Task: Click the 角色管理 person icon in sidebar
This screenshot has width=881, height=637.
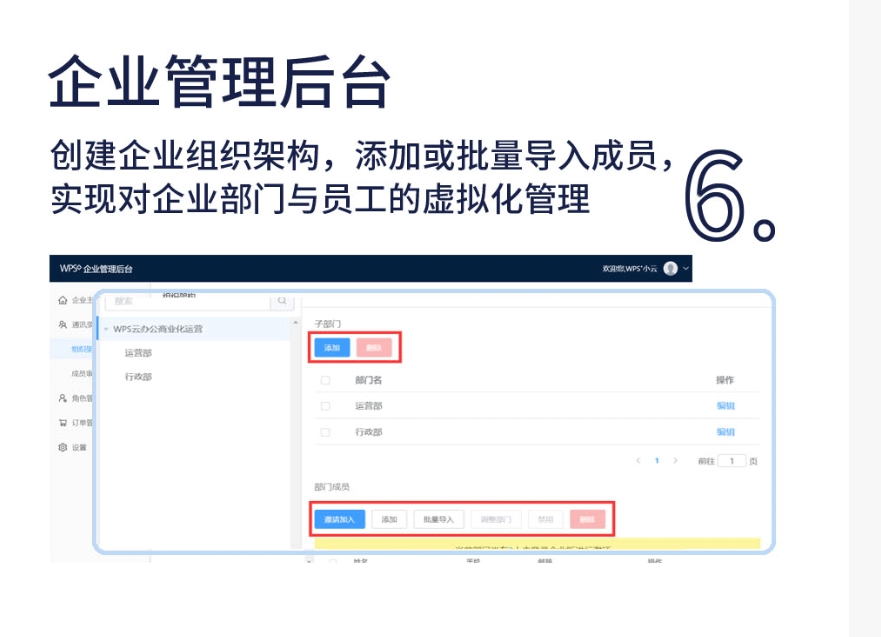Action: tap(63, 398)
